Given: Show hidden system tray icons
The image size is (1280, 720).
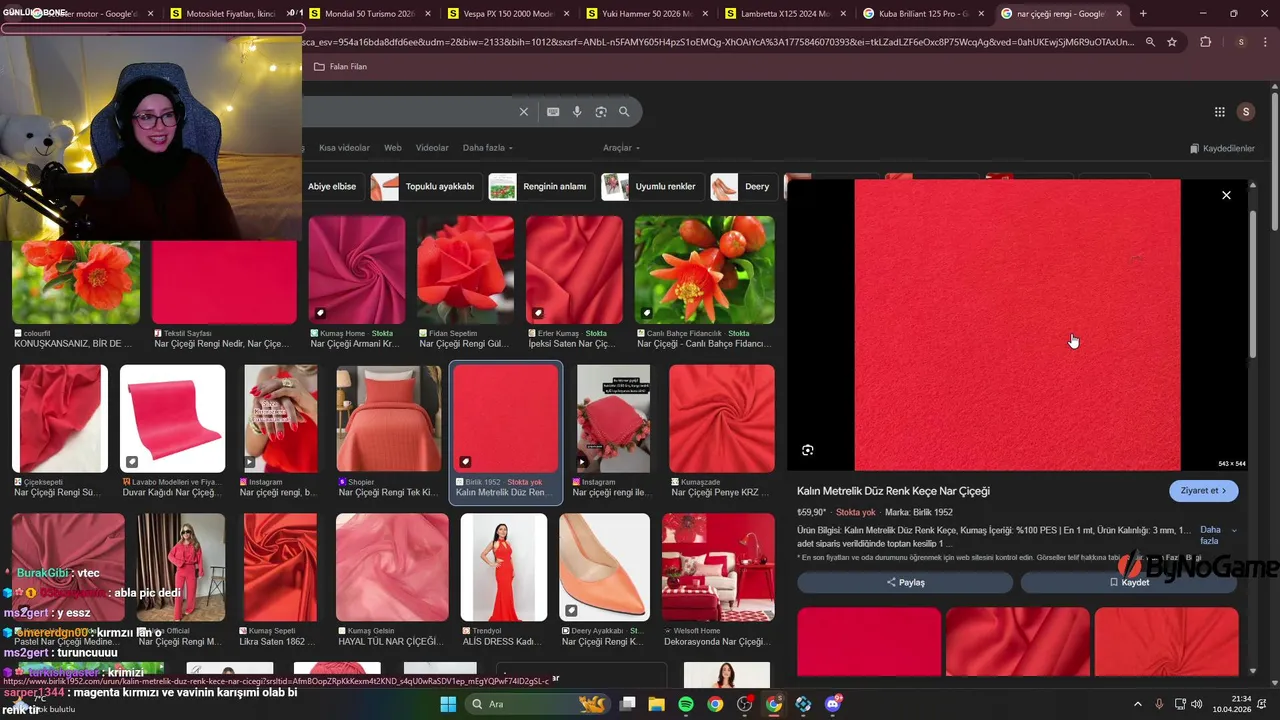Looking at the screenshot, I should coord(1138,704).
